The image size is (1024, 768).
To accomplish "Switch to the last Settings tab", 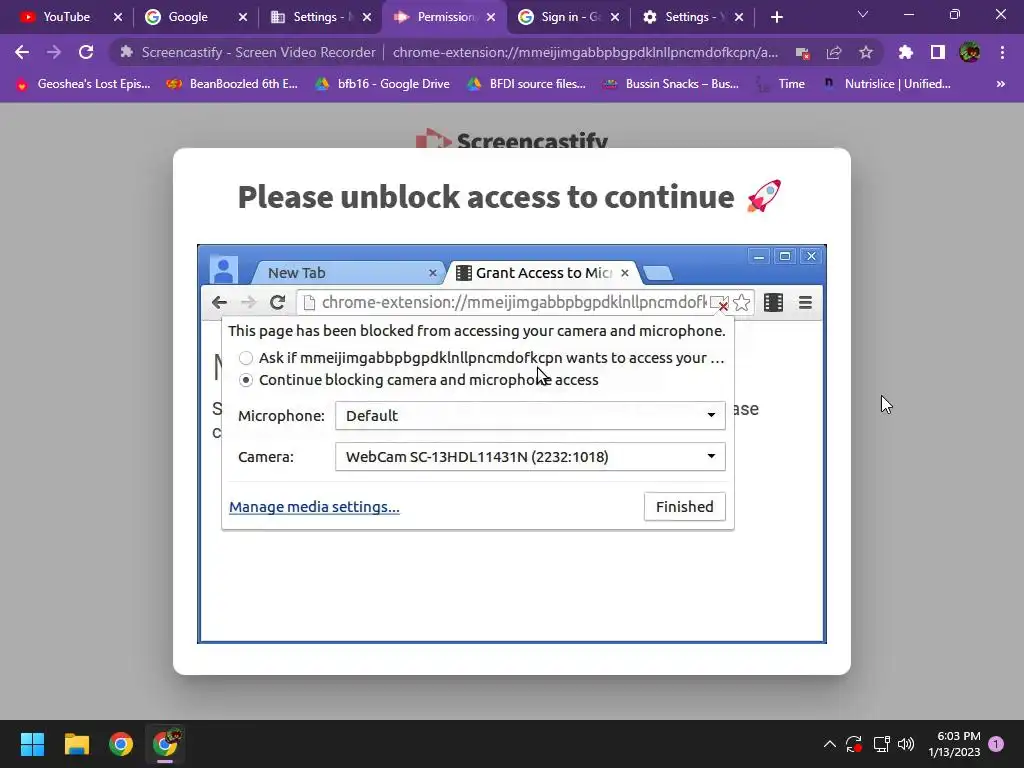I will tap(692, 17).
